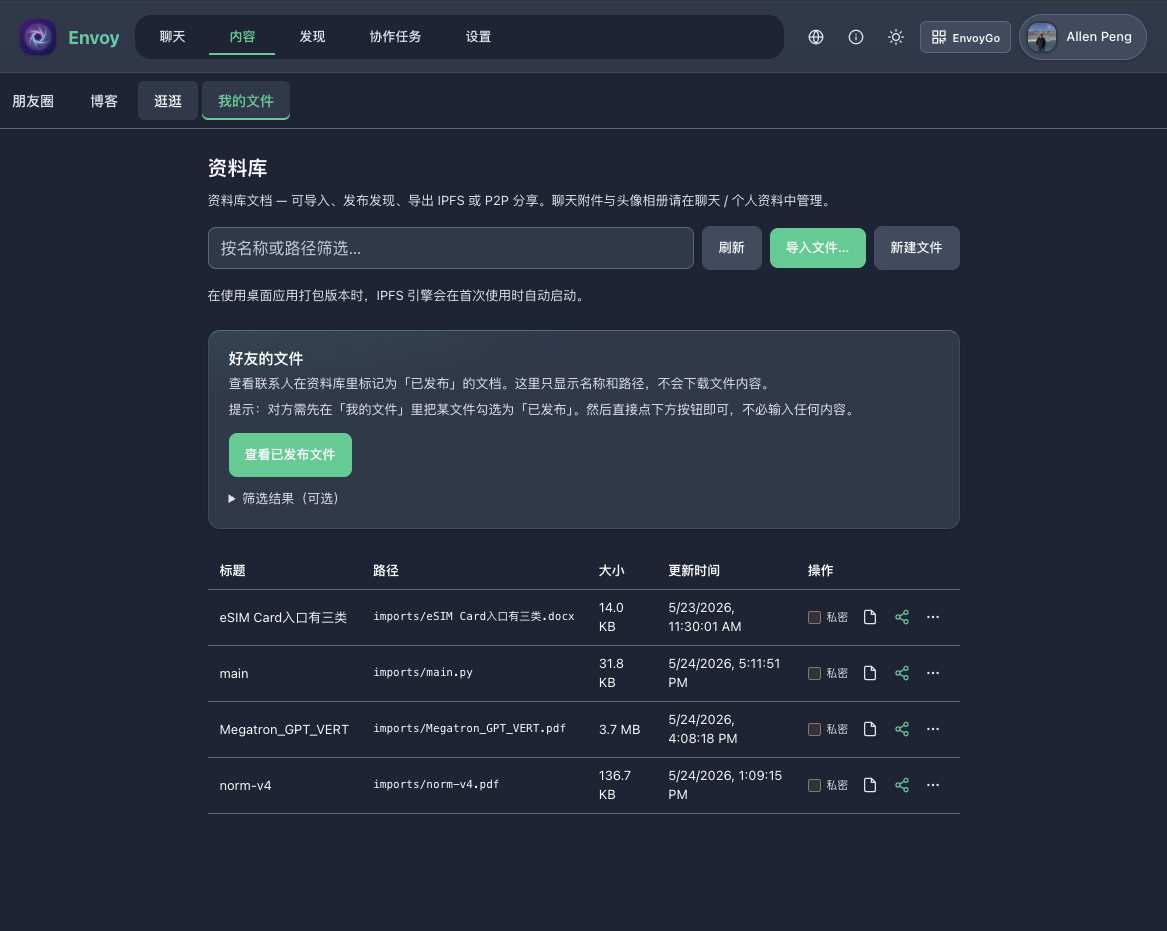The height and width of the screenshot is (931, 1167).
Task: Click path imports/Megatron_GPT_VERT.pdf
Action: pos(470,729)
